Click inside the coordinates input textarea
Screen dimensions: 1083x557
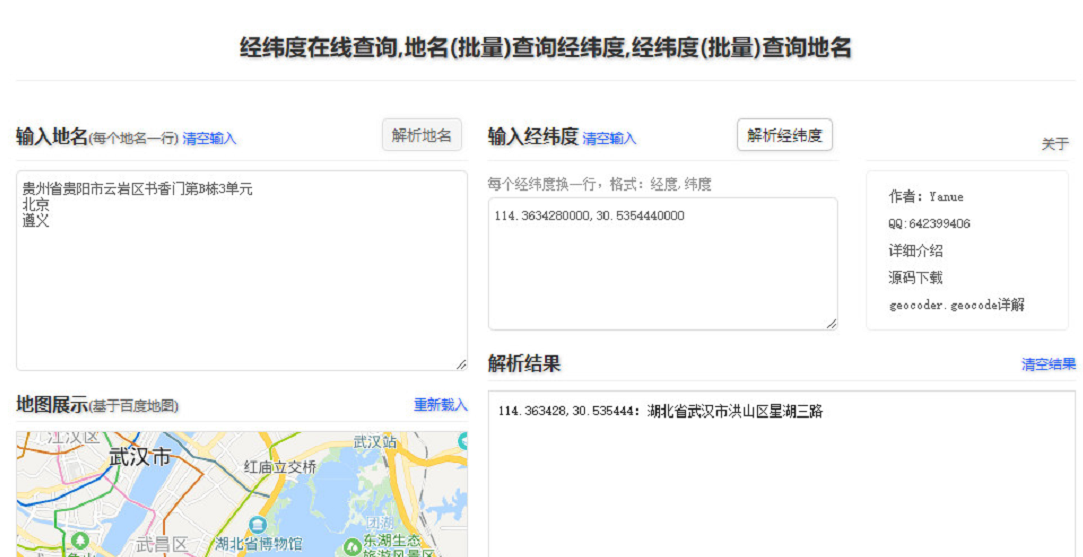(662, 270)
